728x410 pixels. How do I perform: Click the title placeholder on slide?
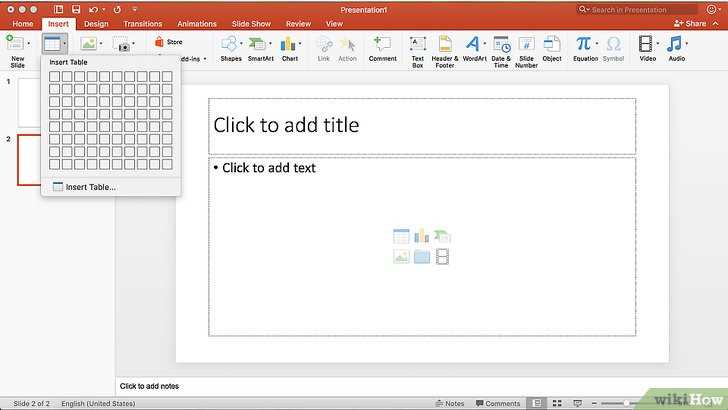pos(422,126)
